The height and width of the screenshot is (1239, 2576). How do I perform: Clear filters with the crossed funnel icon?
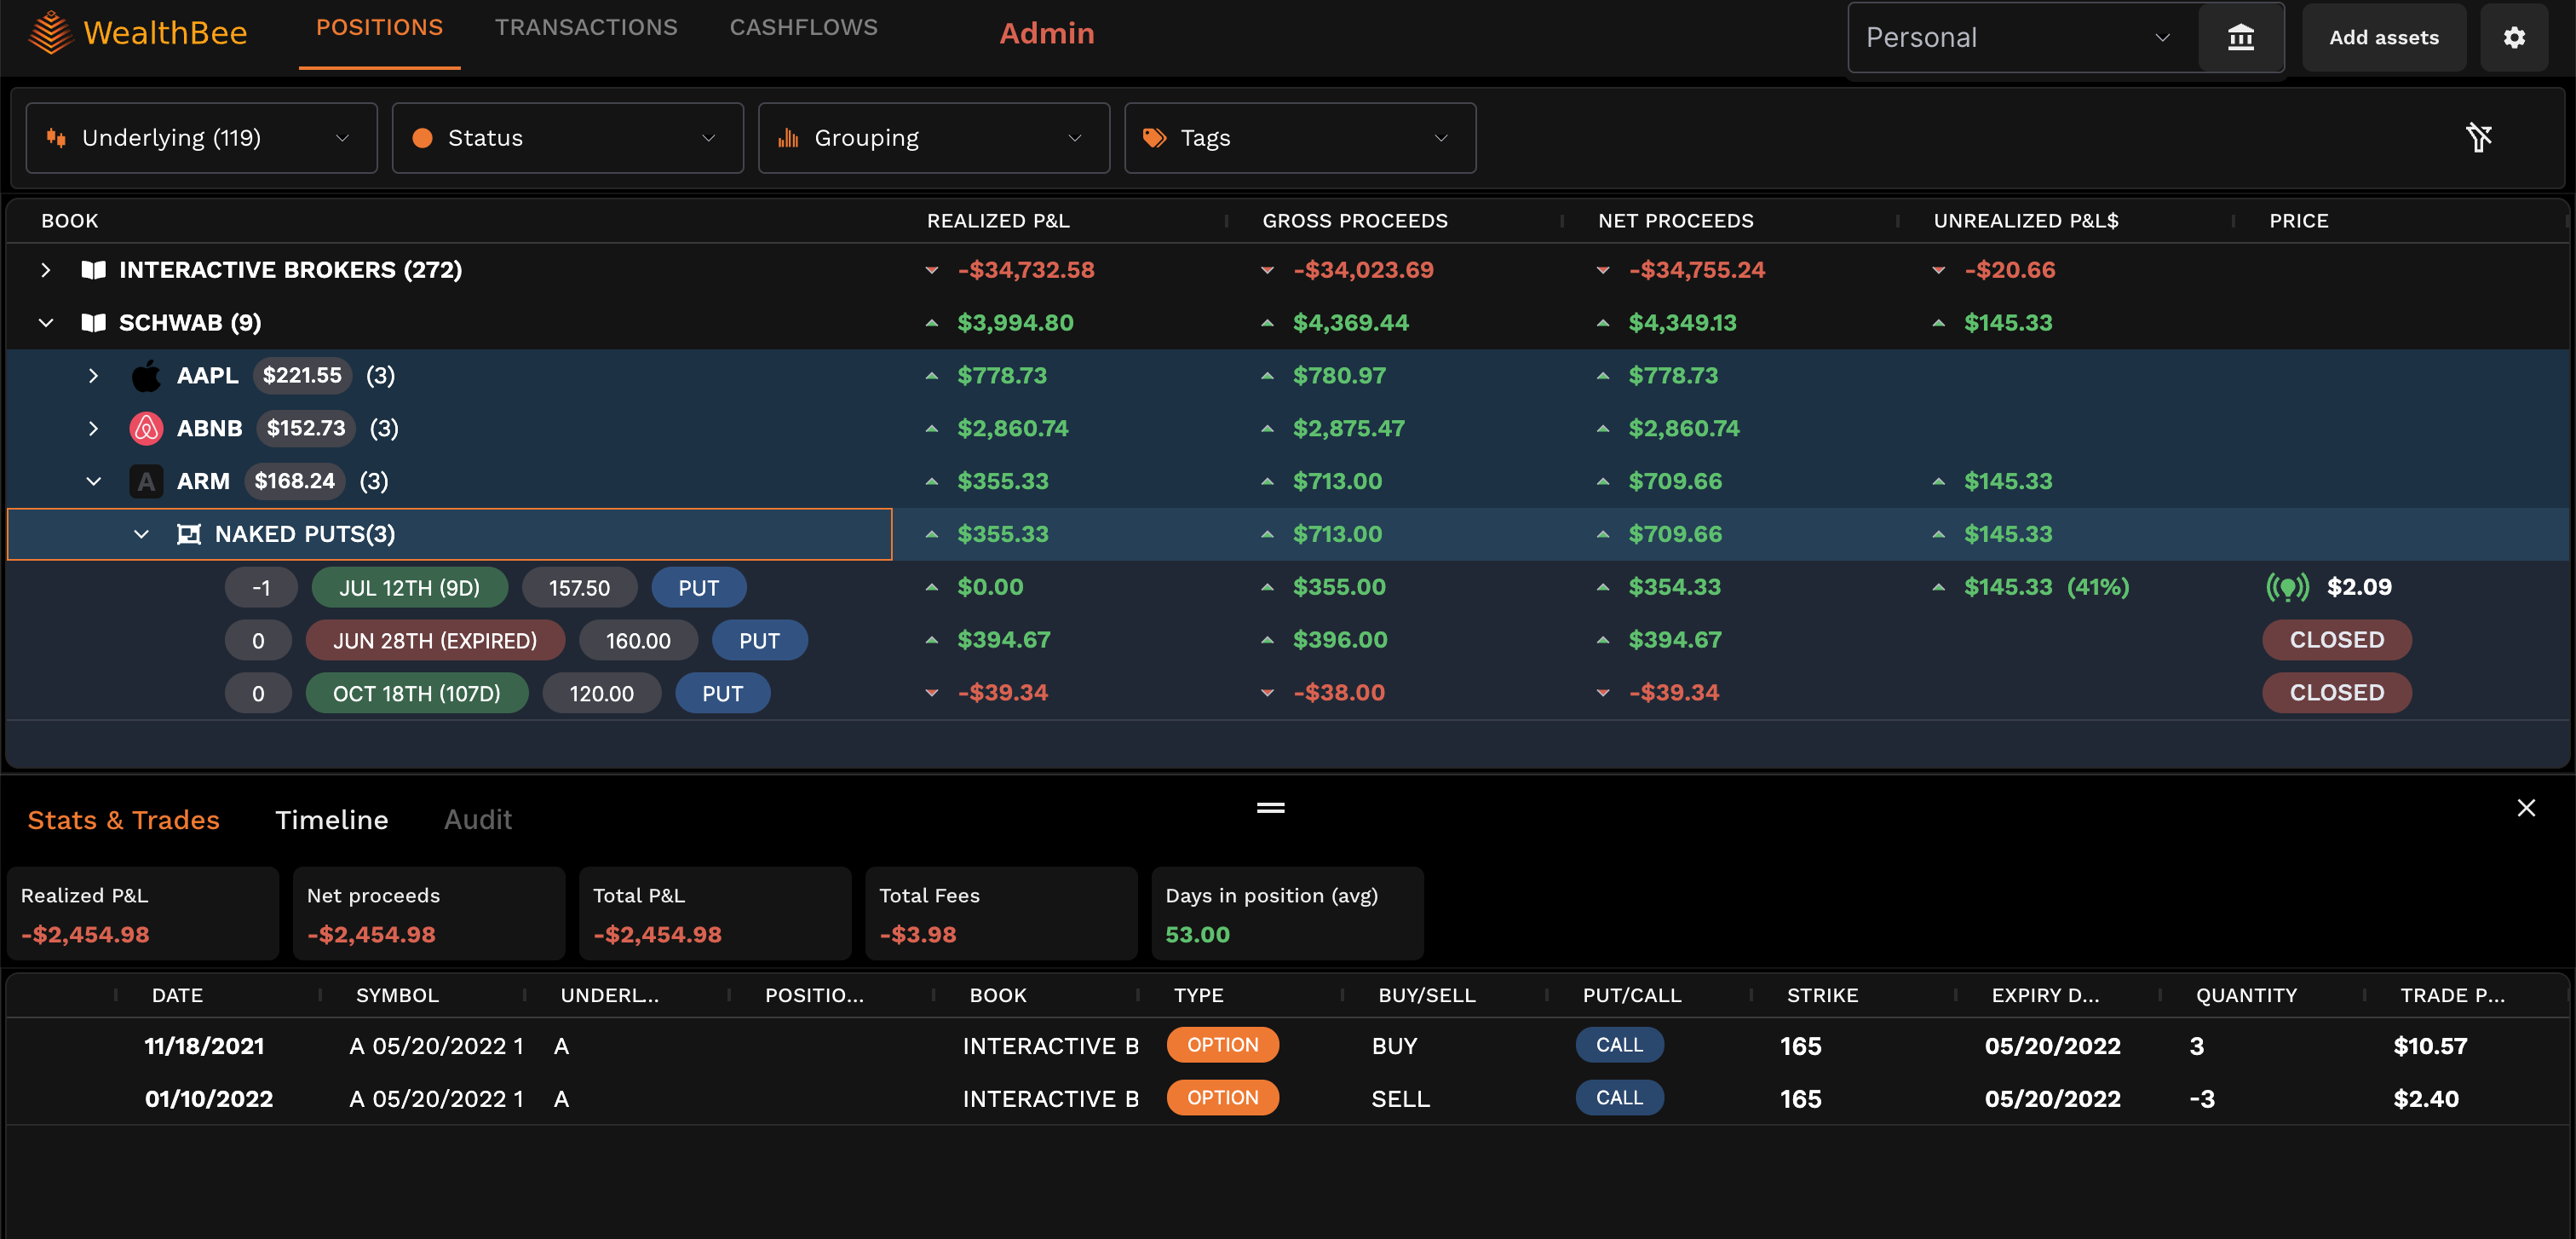coord(2478,137)
